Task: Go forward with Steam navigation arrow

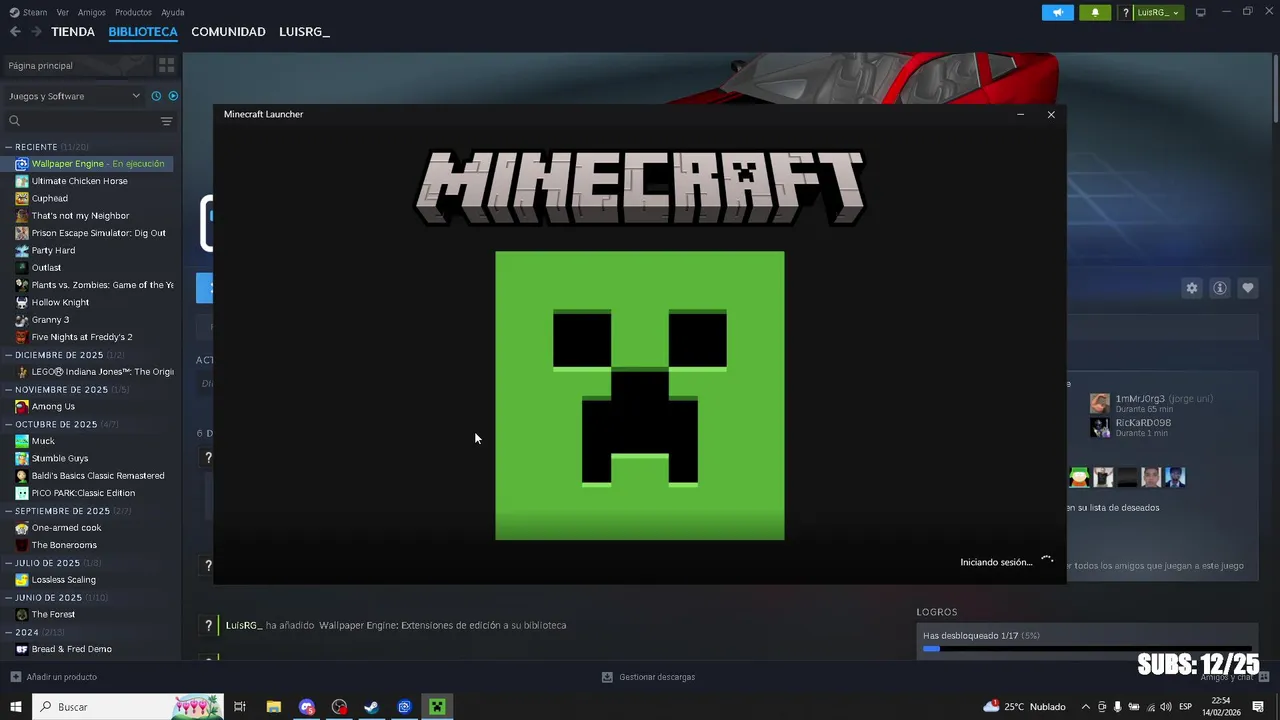Action: (36, 32)
